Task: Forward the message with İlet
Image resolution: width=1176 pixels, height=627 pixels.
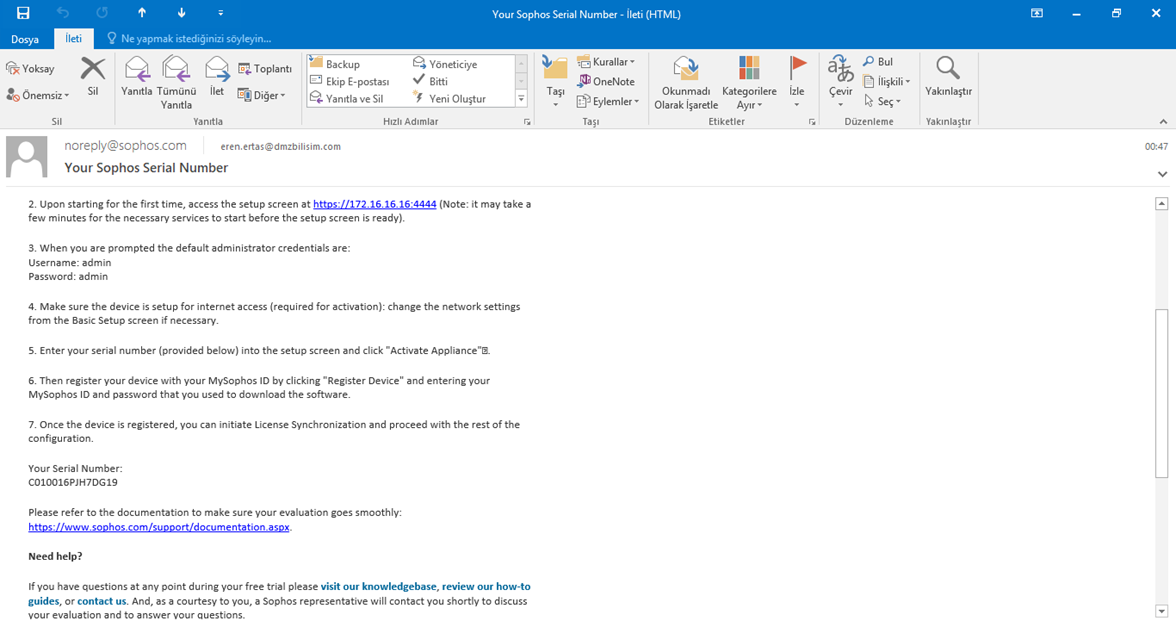Action: coord(217,76)
